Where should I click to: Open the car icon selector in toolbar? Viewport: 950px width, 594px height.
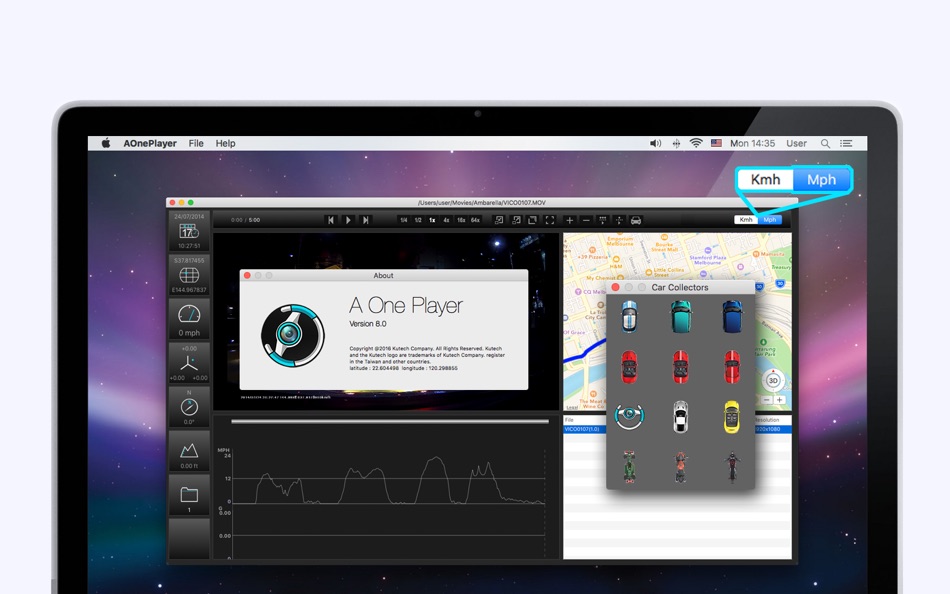[x=636, y=220]
